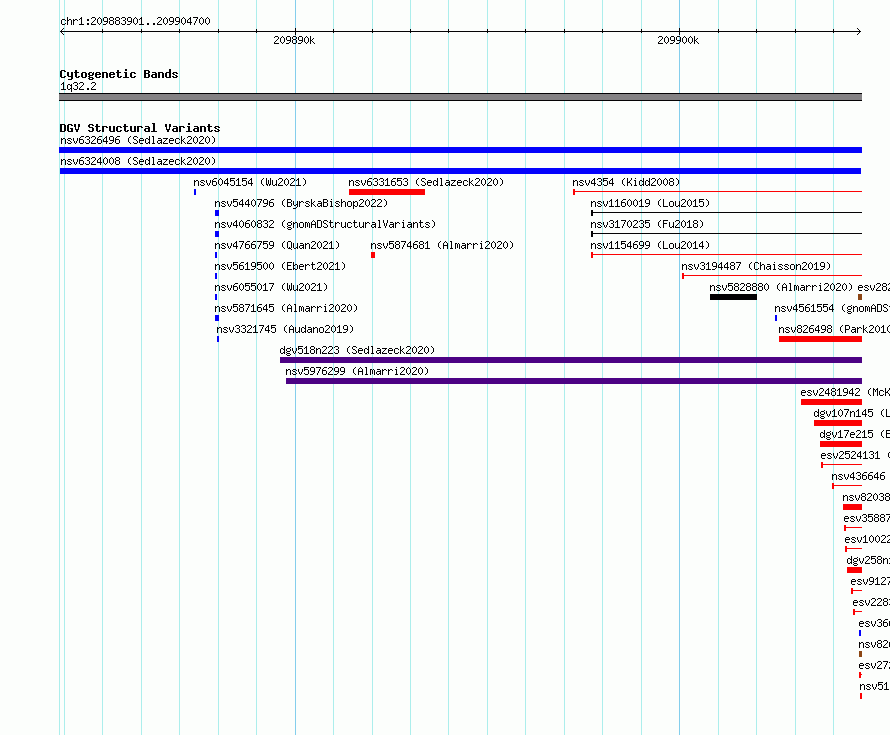Image resolution: width=890 pixels, height=735 pixels.
Task: Open nsv5871645 (Almarri2020) label
Action: click(286, 308)
